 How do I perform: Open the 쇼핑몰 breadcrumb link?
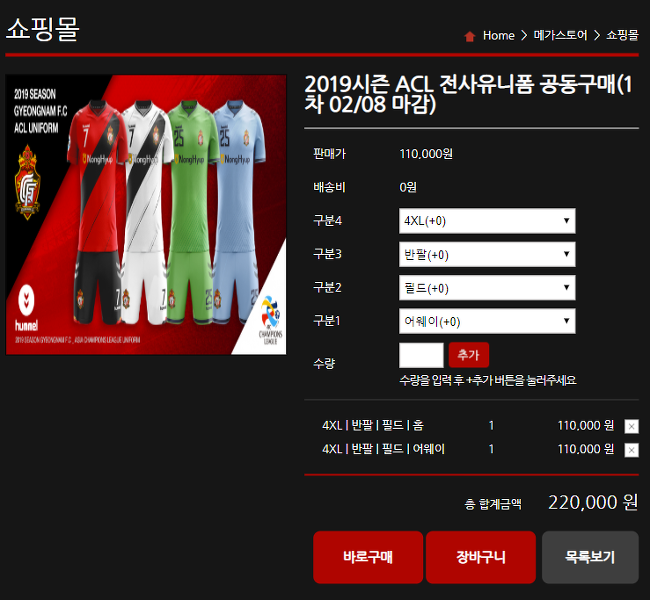pyautogui.click(x=622, y=35)
